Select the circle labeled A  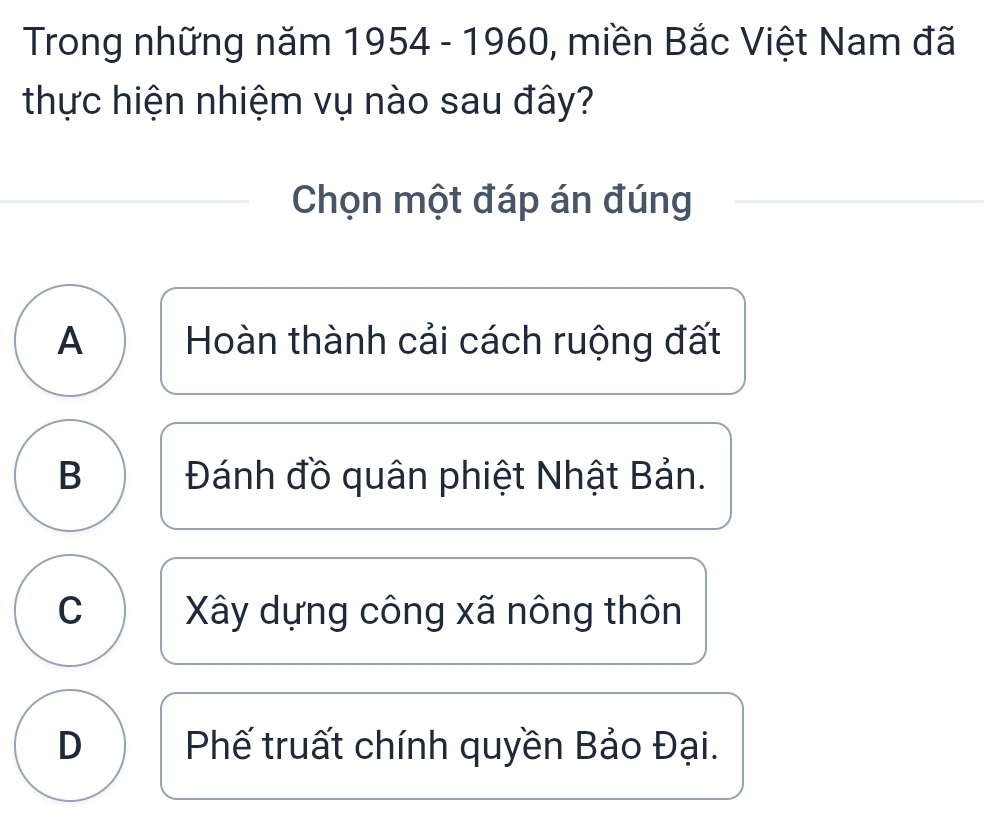(x=70, y=341)
